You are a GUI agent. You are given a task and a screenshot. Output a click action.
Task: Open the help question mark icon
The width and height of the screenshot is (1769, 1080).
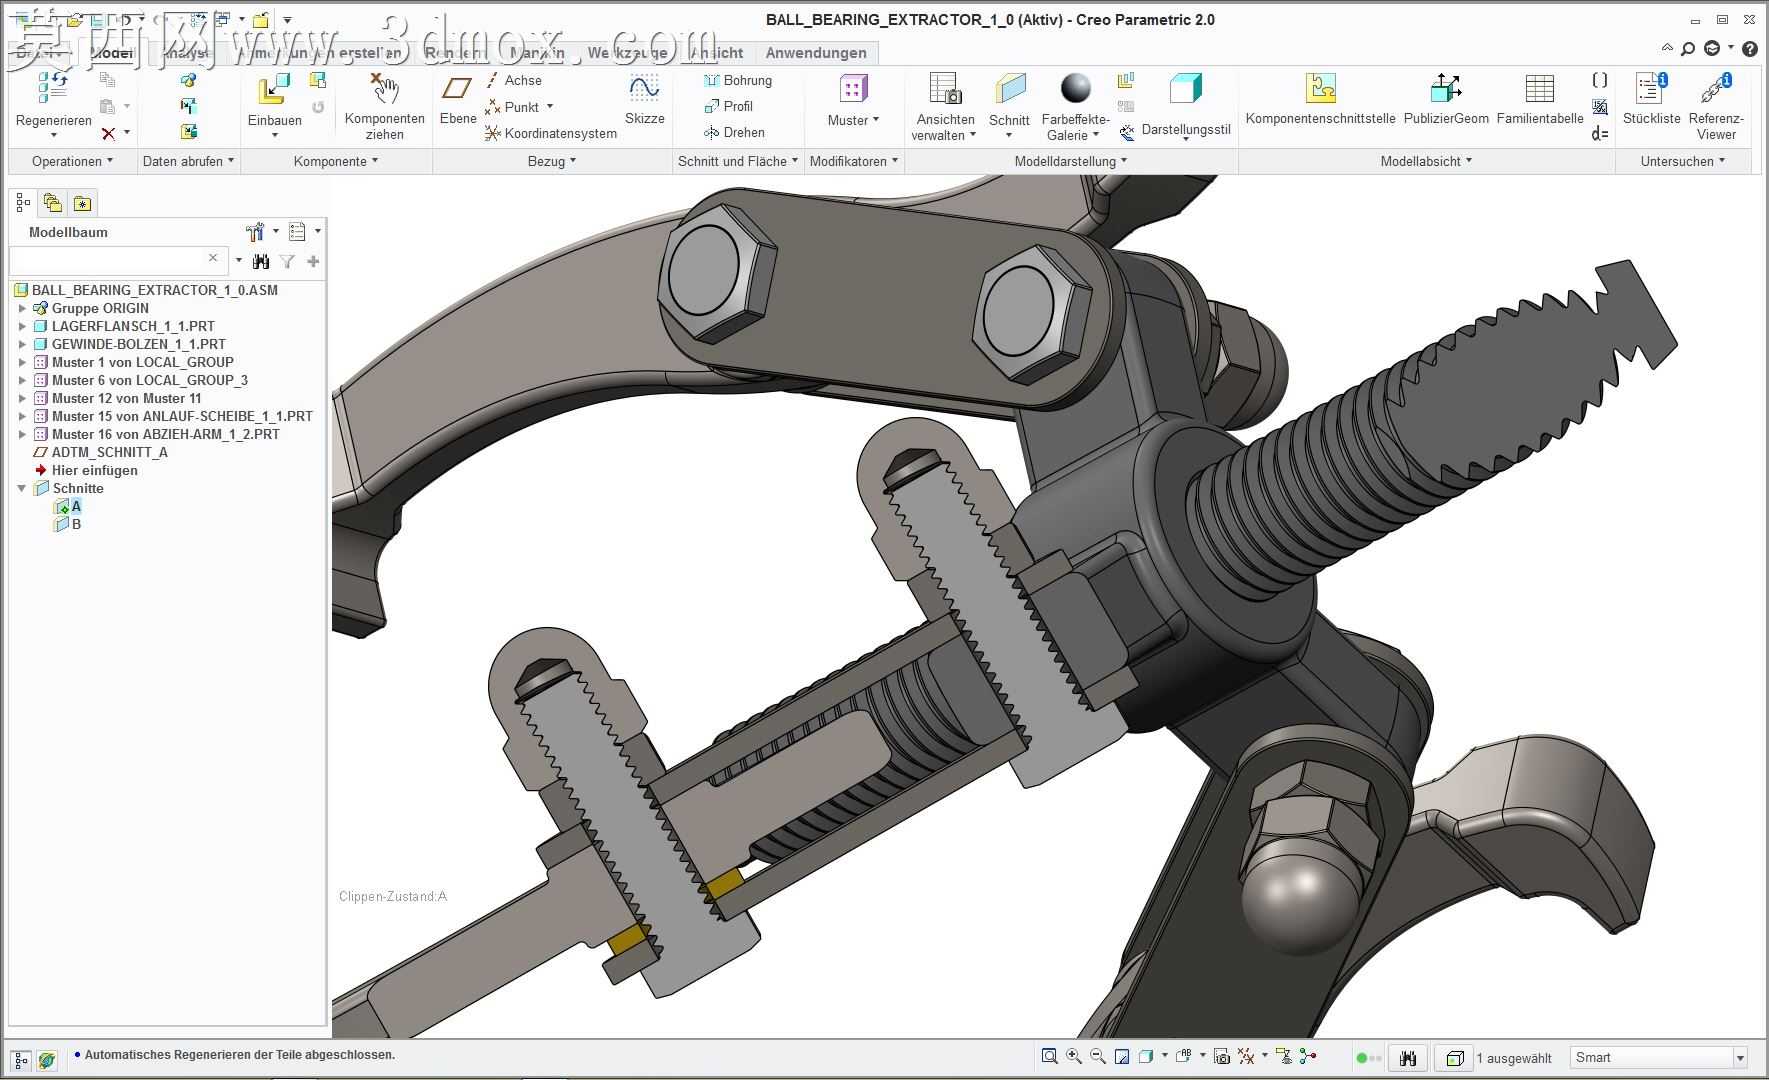coord(1749,48)
